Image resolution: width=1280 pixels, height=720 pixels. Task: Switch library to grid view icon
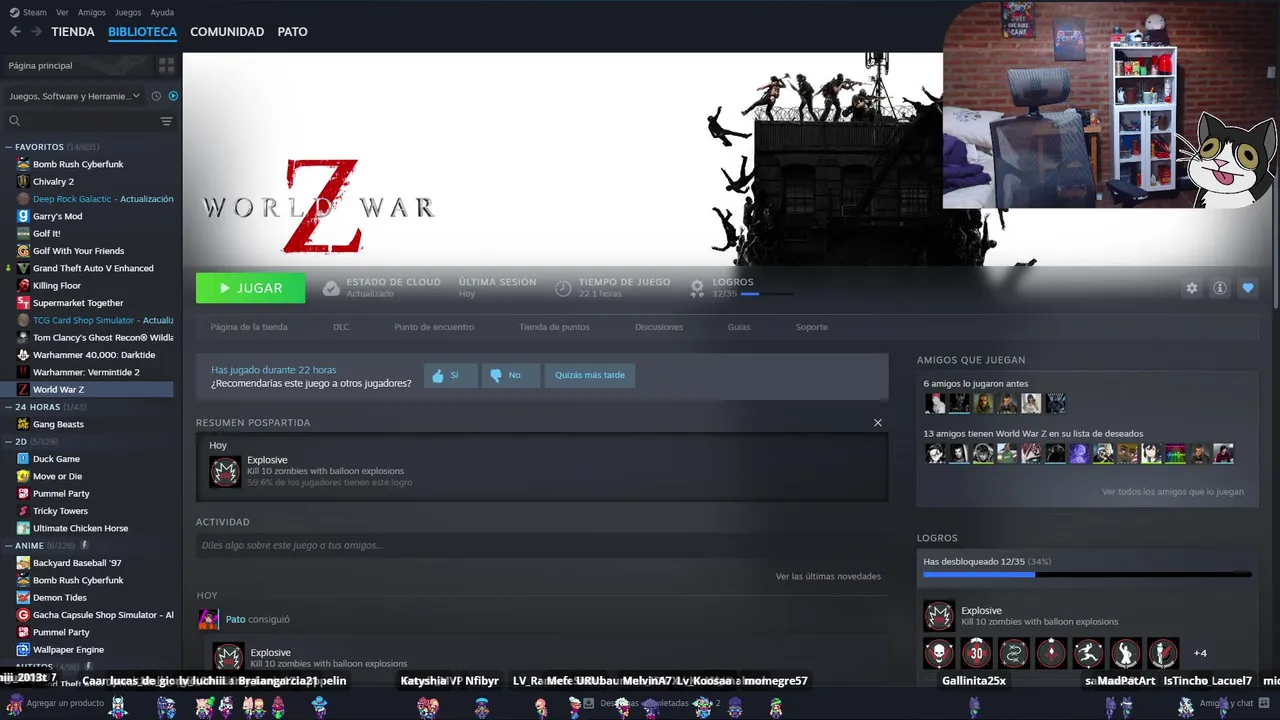tap(166, 65)
